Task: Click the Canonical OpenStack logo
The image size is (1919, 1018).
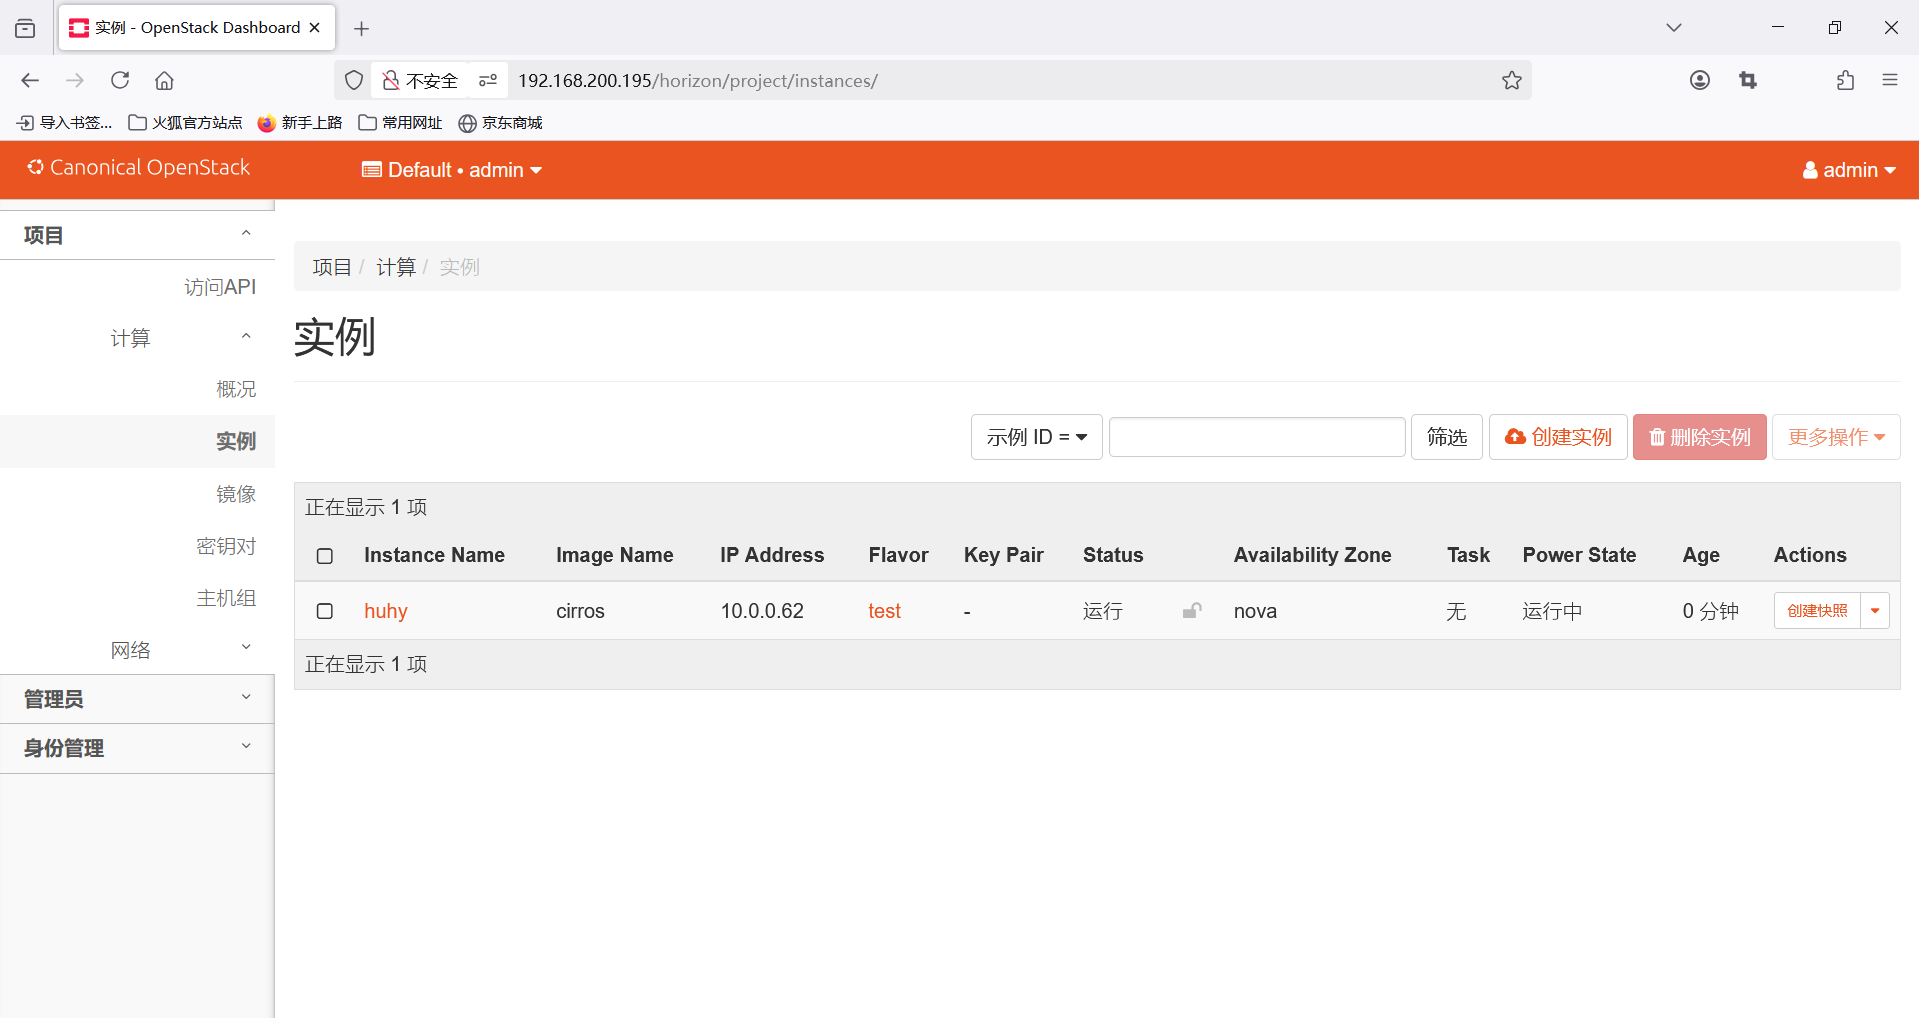Action: 138,167
